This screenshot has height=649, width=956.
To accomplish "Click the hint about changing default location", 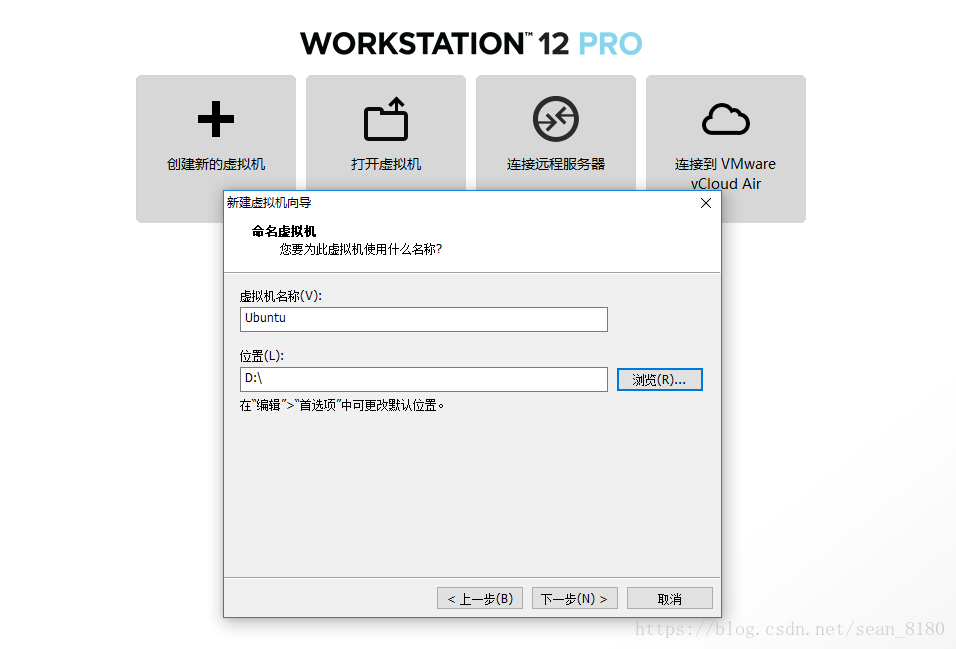I will point(342,406).
